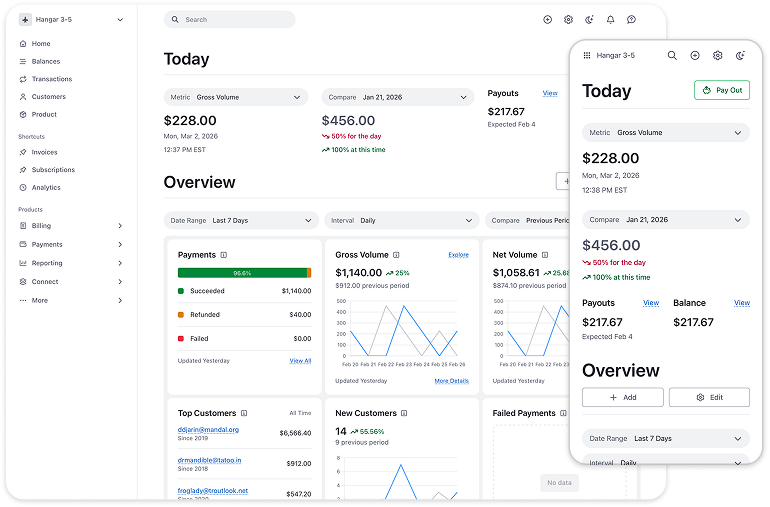770x507 pixels.
Task: Click the New Customers info icon
Action: click(404, 413)
